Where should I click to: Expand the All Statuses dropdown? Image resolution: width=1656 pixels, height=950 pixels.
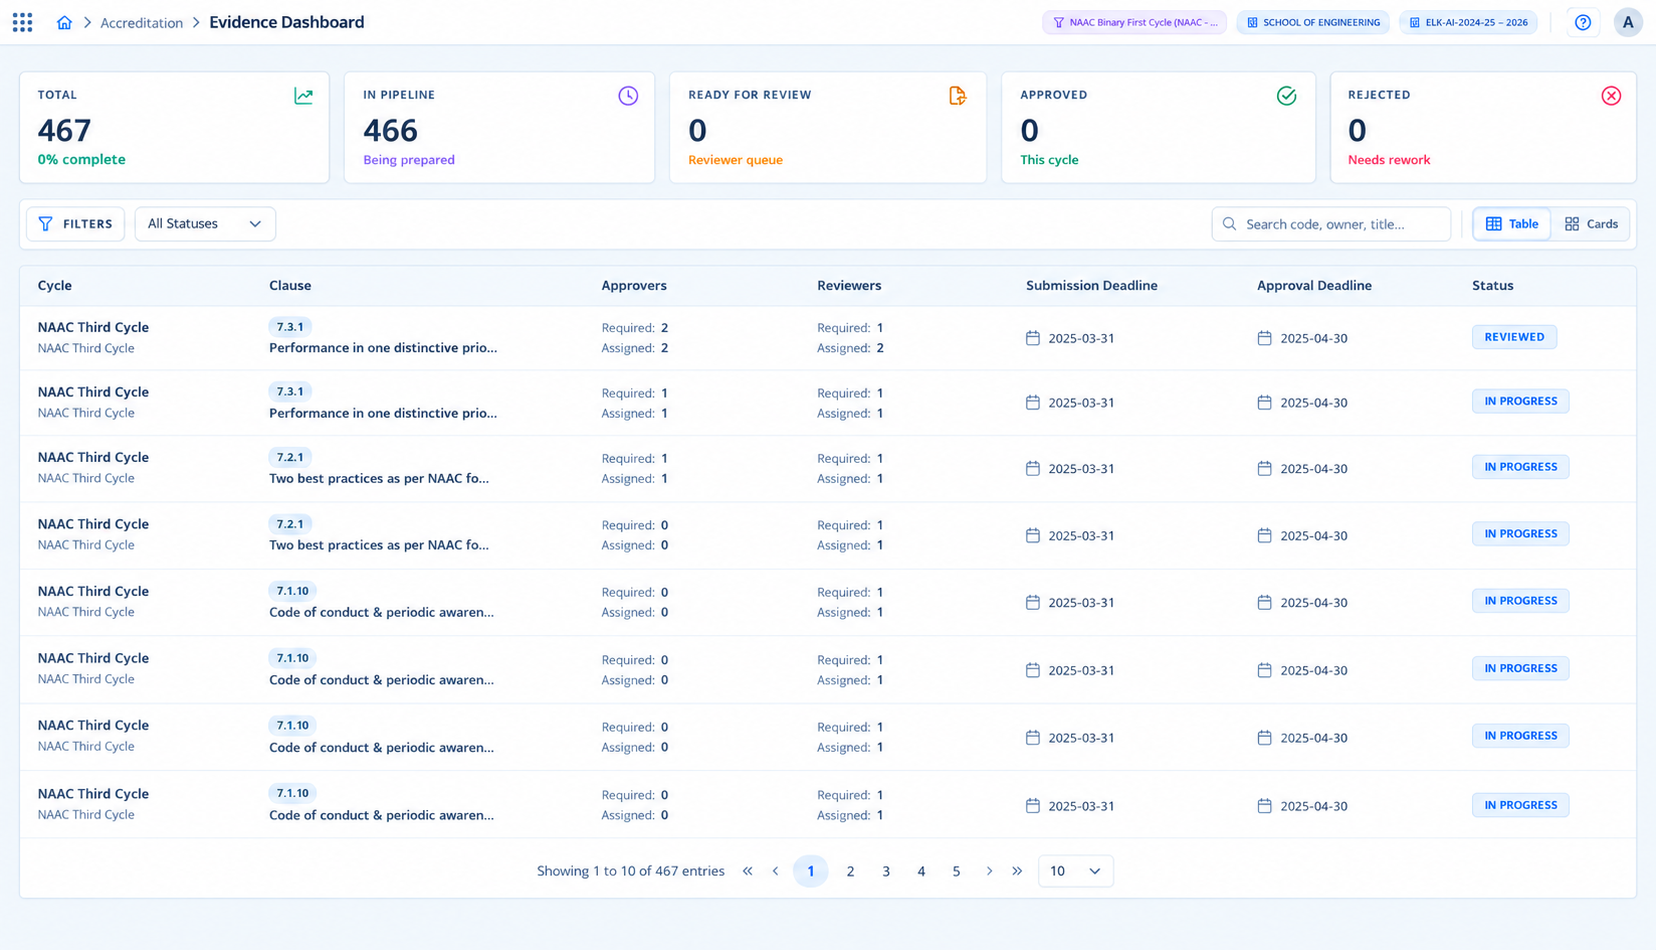point(205,224)
